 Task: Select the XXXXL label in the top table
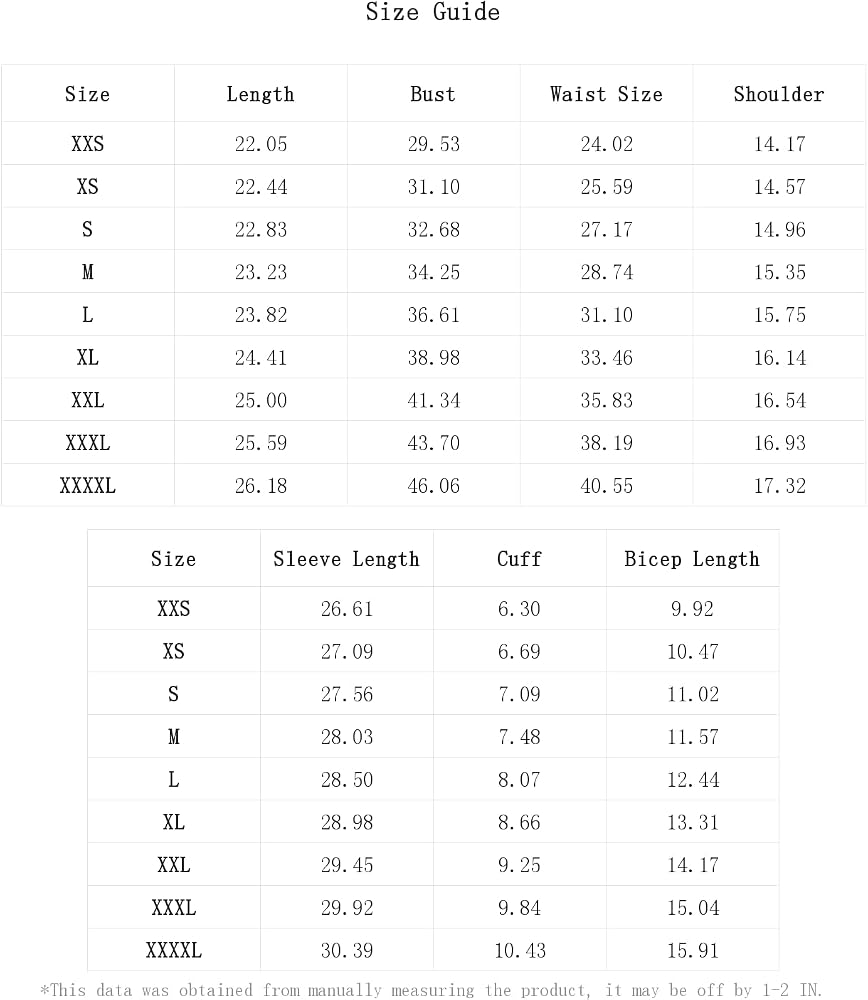pos(87,485)
